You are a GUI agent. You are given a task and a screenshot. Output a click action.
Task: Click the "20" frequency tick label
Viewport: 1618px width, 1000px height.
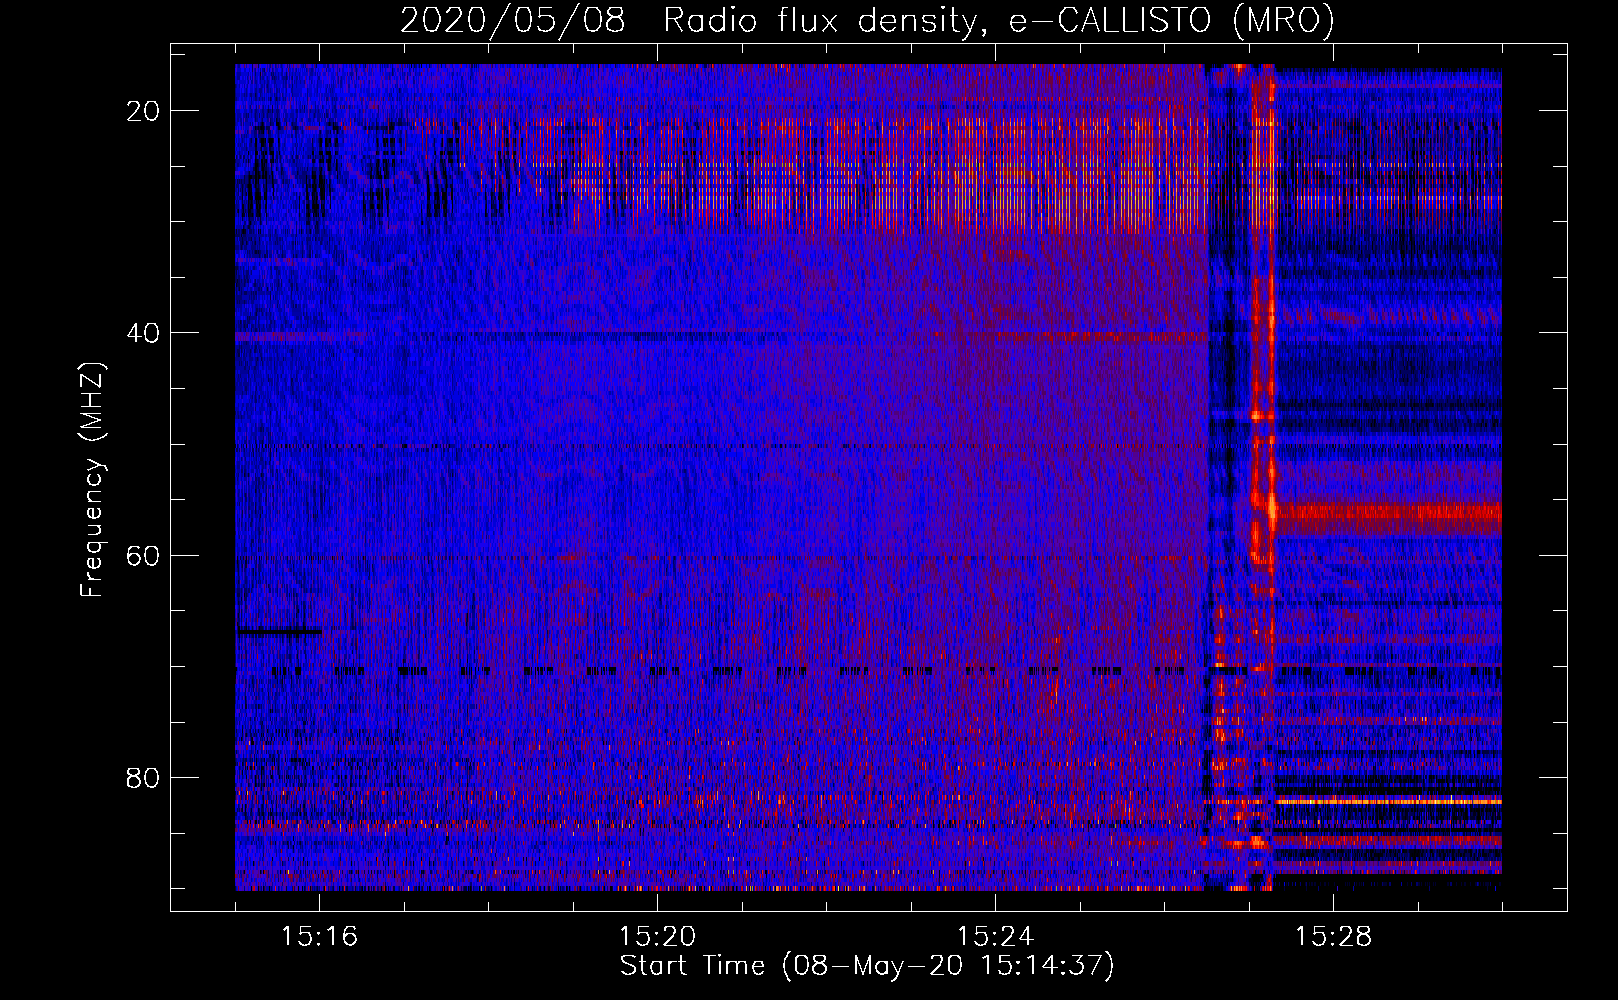point(144,111)
